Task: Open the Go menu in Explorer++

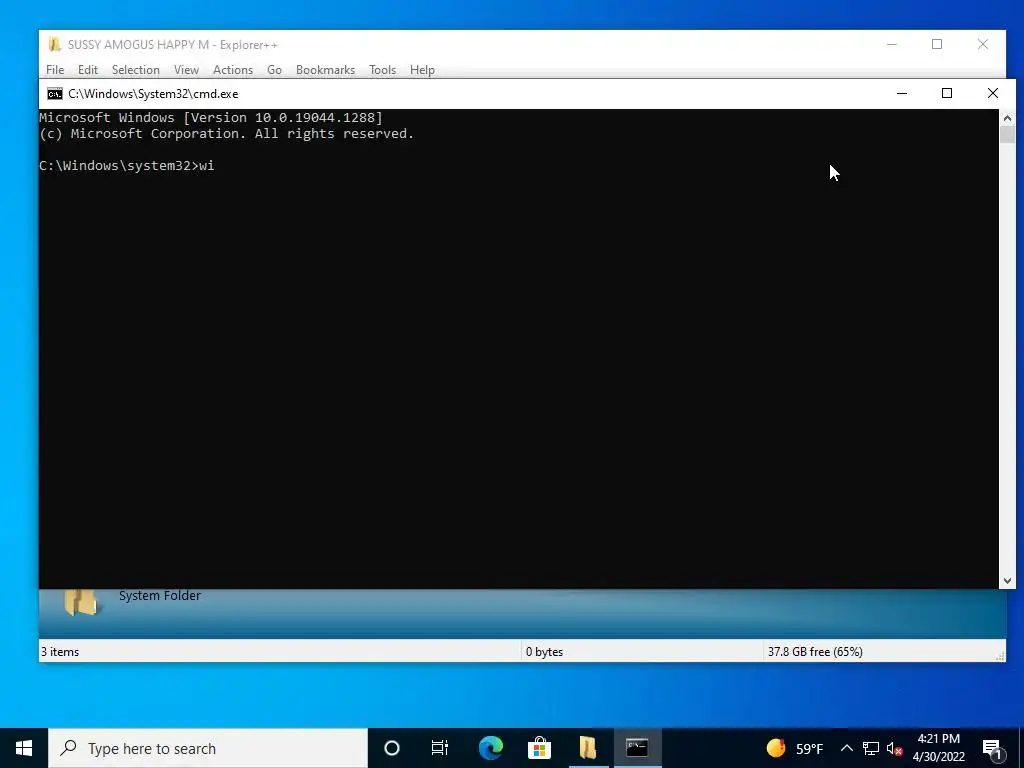Action: coord(274,70)
